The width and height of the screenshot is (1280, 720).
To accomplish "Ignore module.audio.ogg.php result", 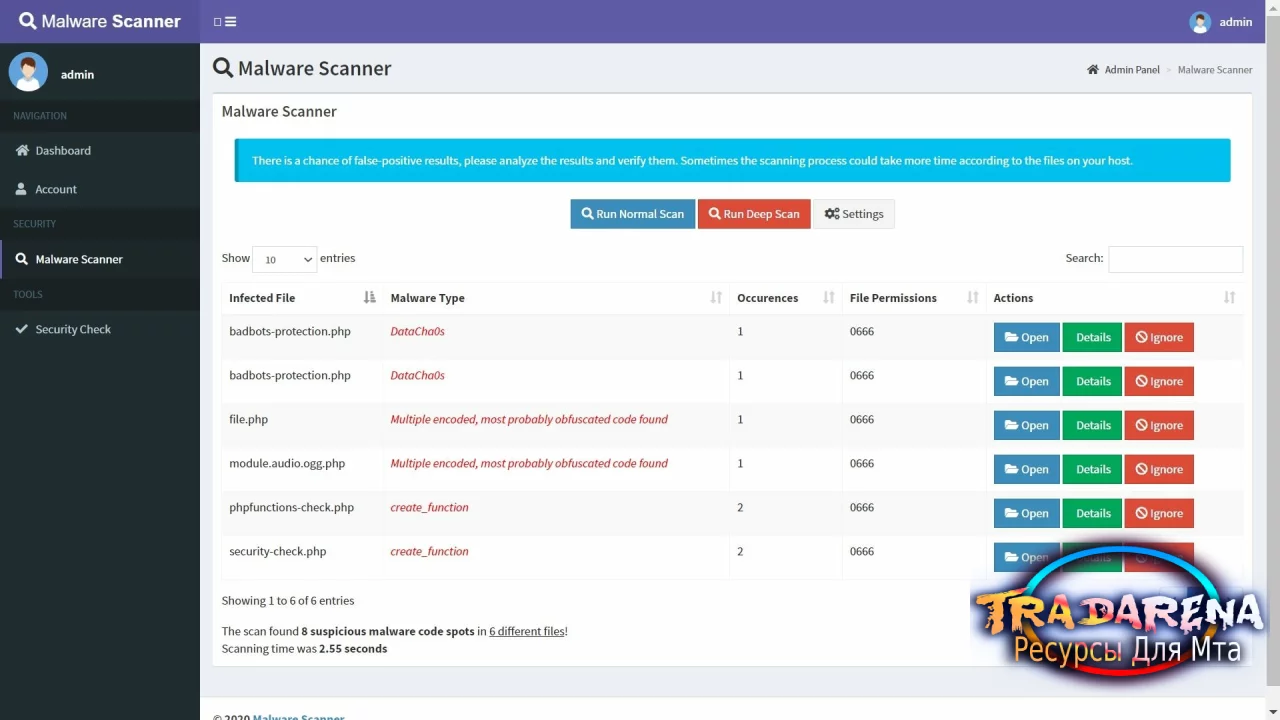I will pos(1159,469).
